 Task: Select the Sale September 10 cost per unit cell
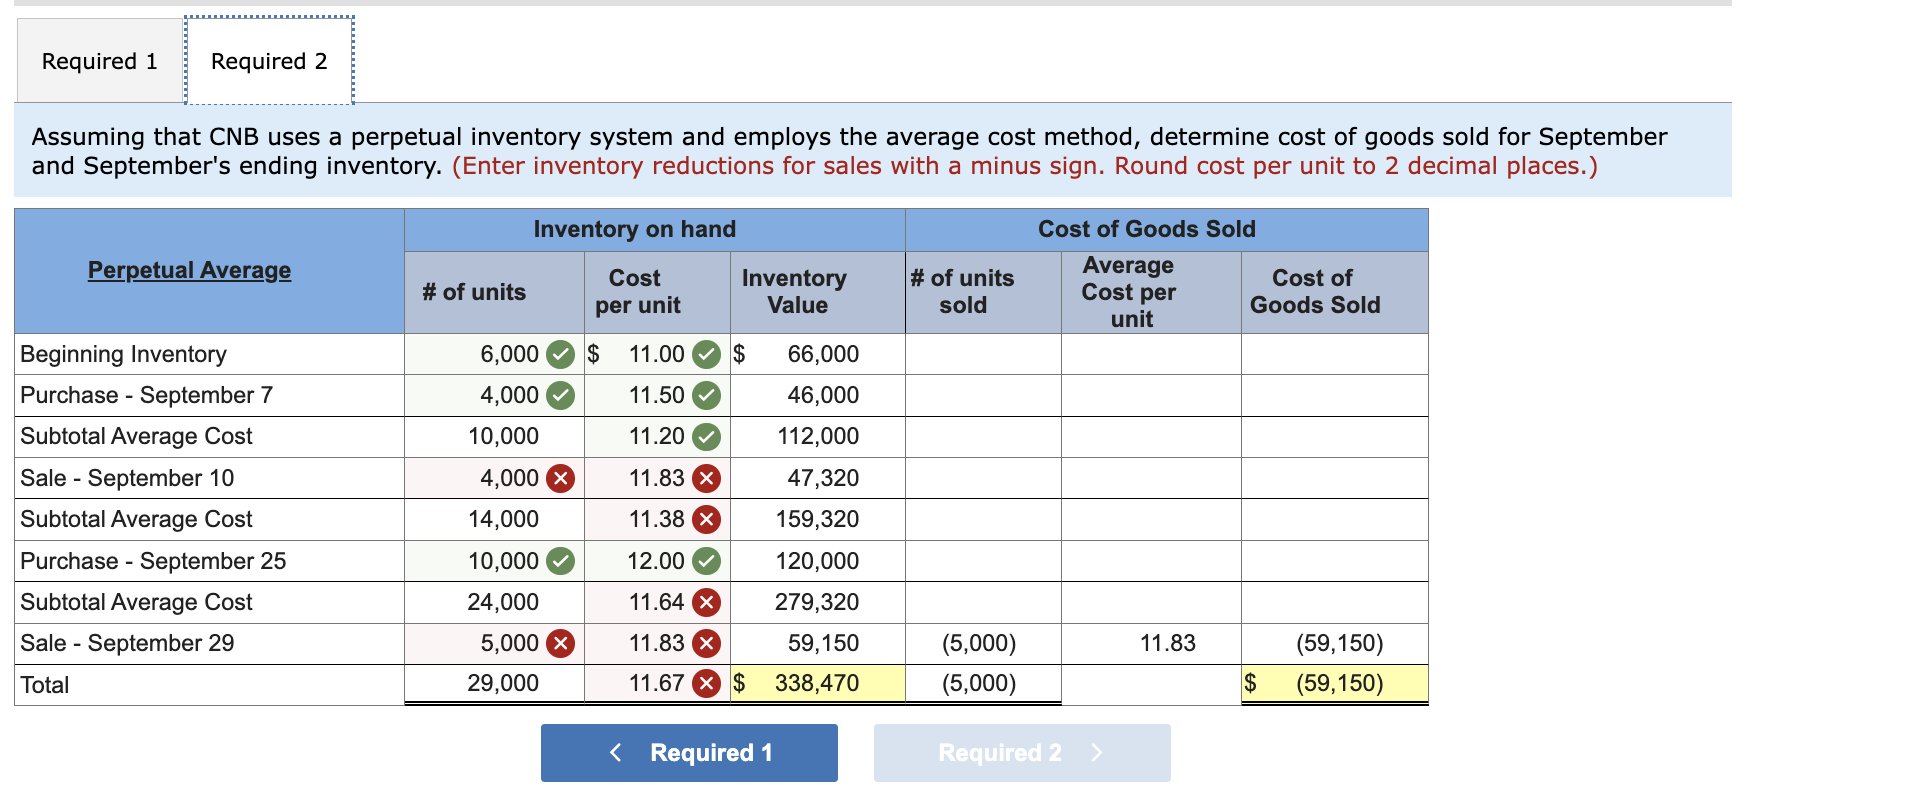pyautogui.click(x=657, y=478)
